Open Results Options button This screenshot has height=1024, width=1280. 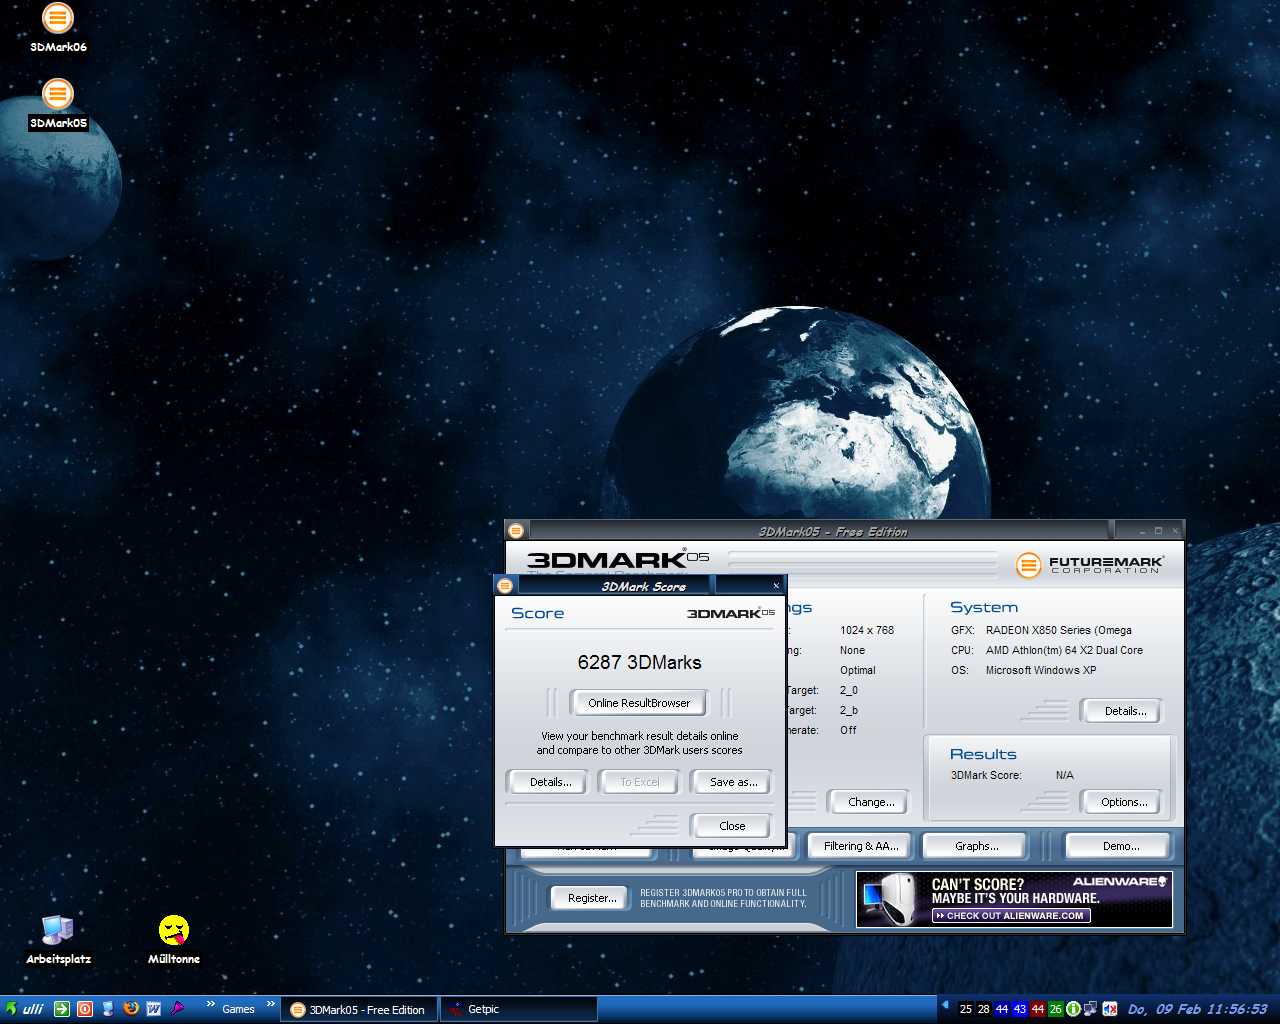[x=1124, y=802]
